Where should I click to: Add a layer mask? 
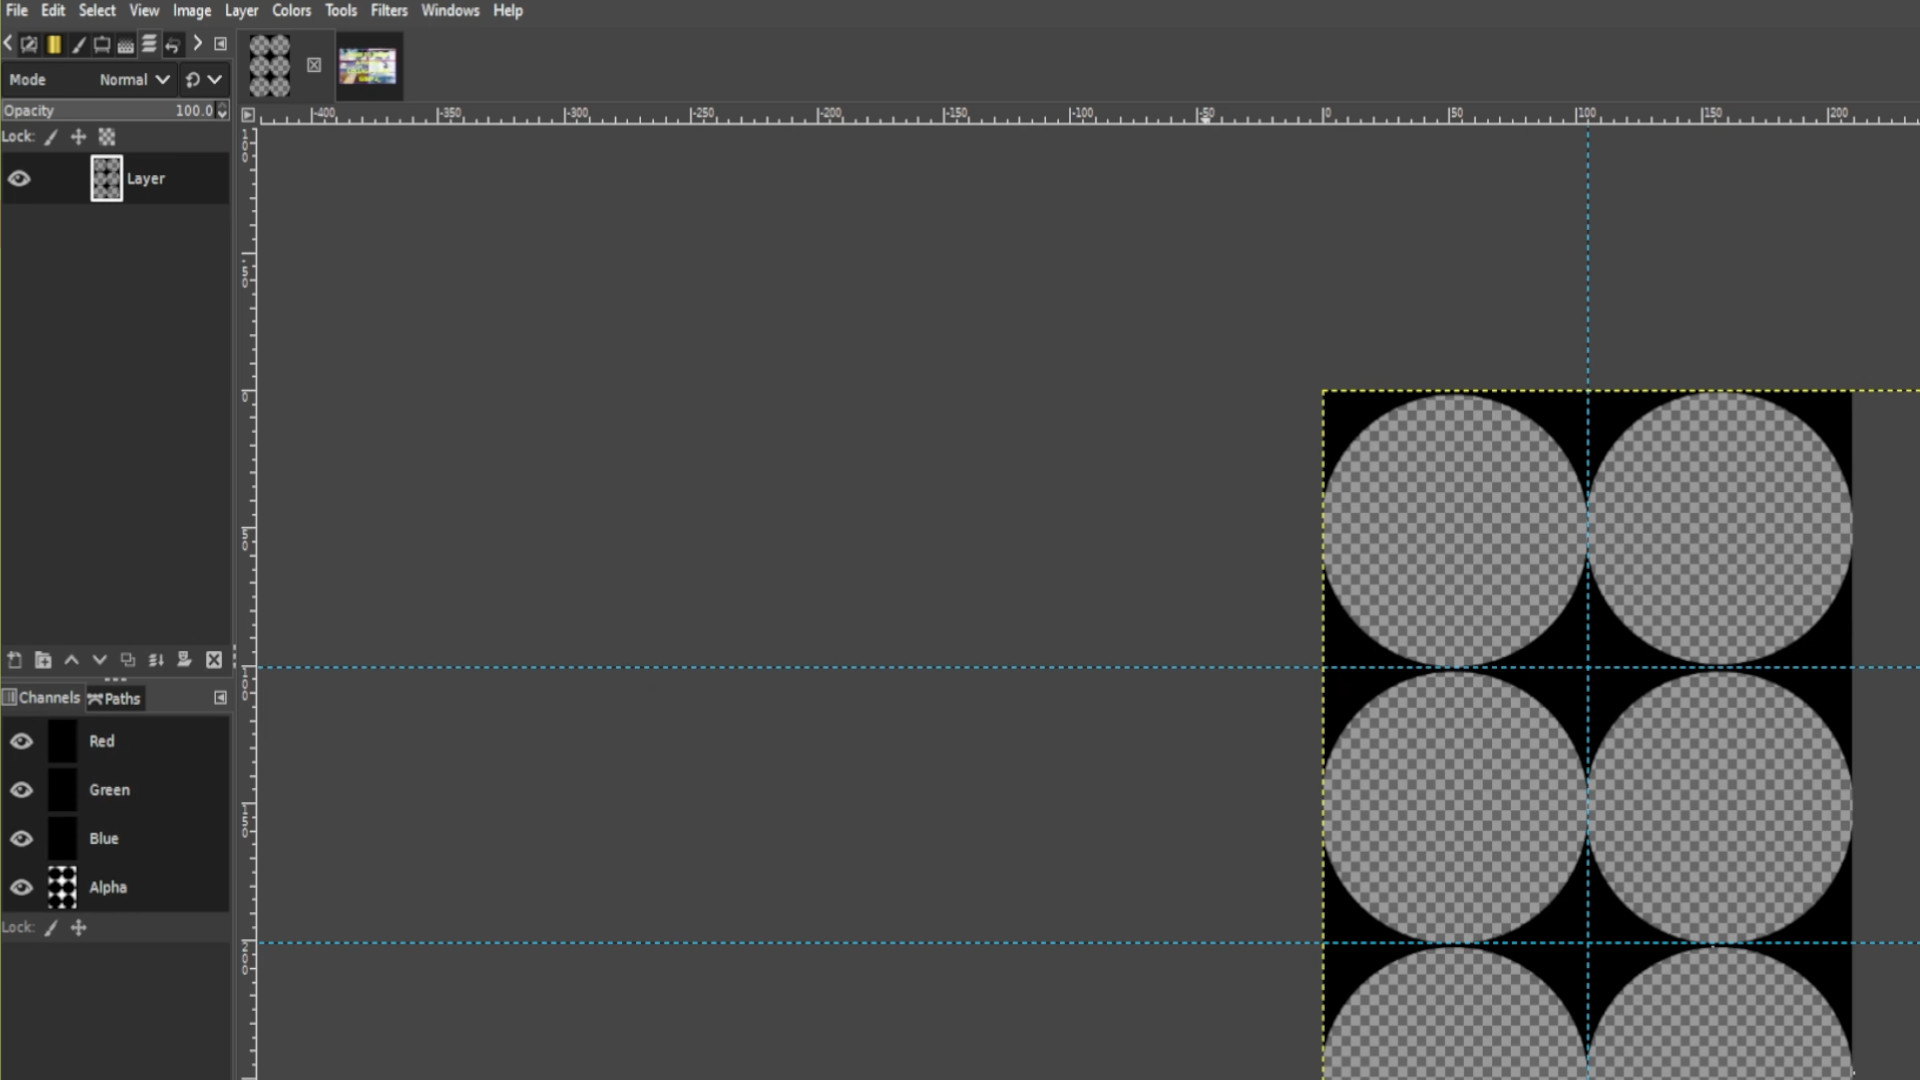coord(184,660)
